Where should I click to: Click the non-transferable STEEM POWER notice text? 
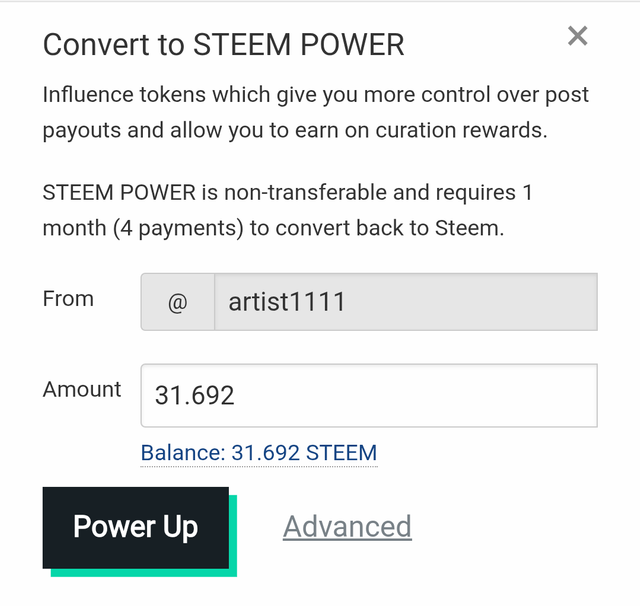(288, 210)
